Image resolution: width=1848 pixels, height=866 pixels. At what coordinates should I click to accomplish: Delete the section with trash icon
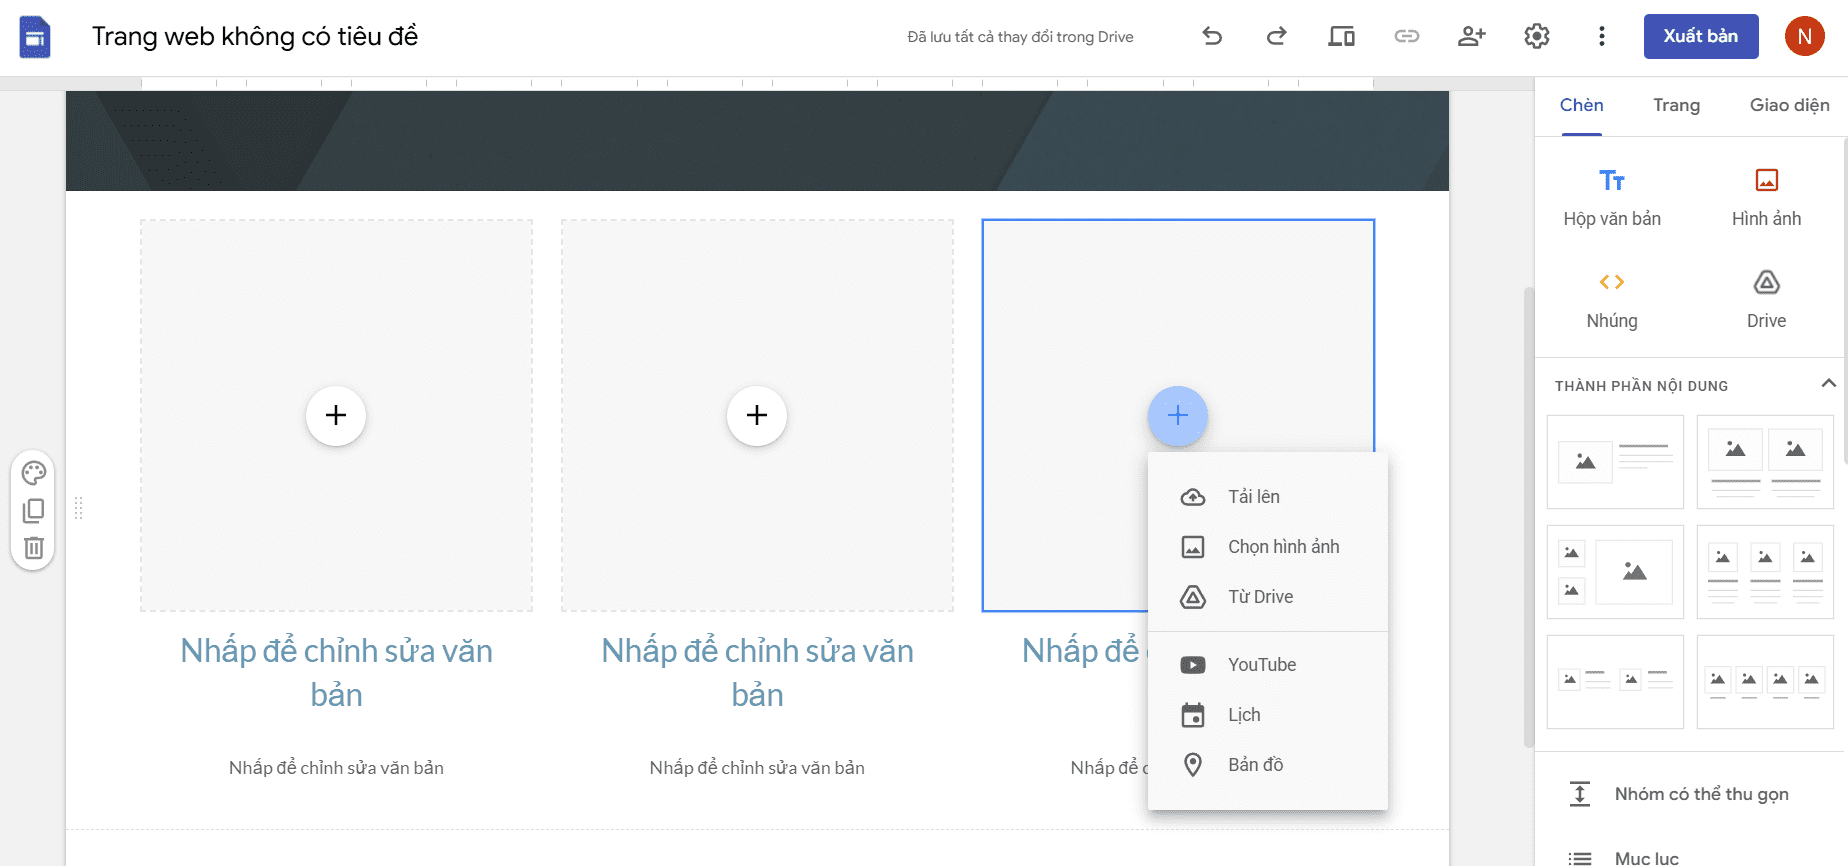(x=34, y=548)
